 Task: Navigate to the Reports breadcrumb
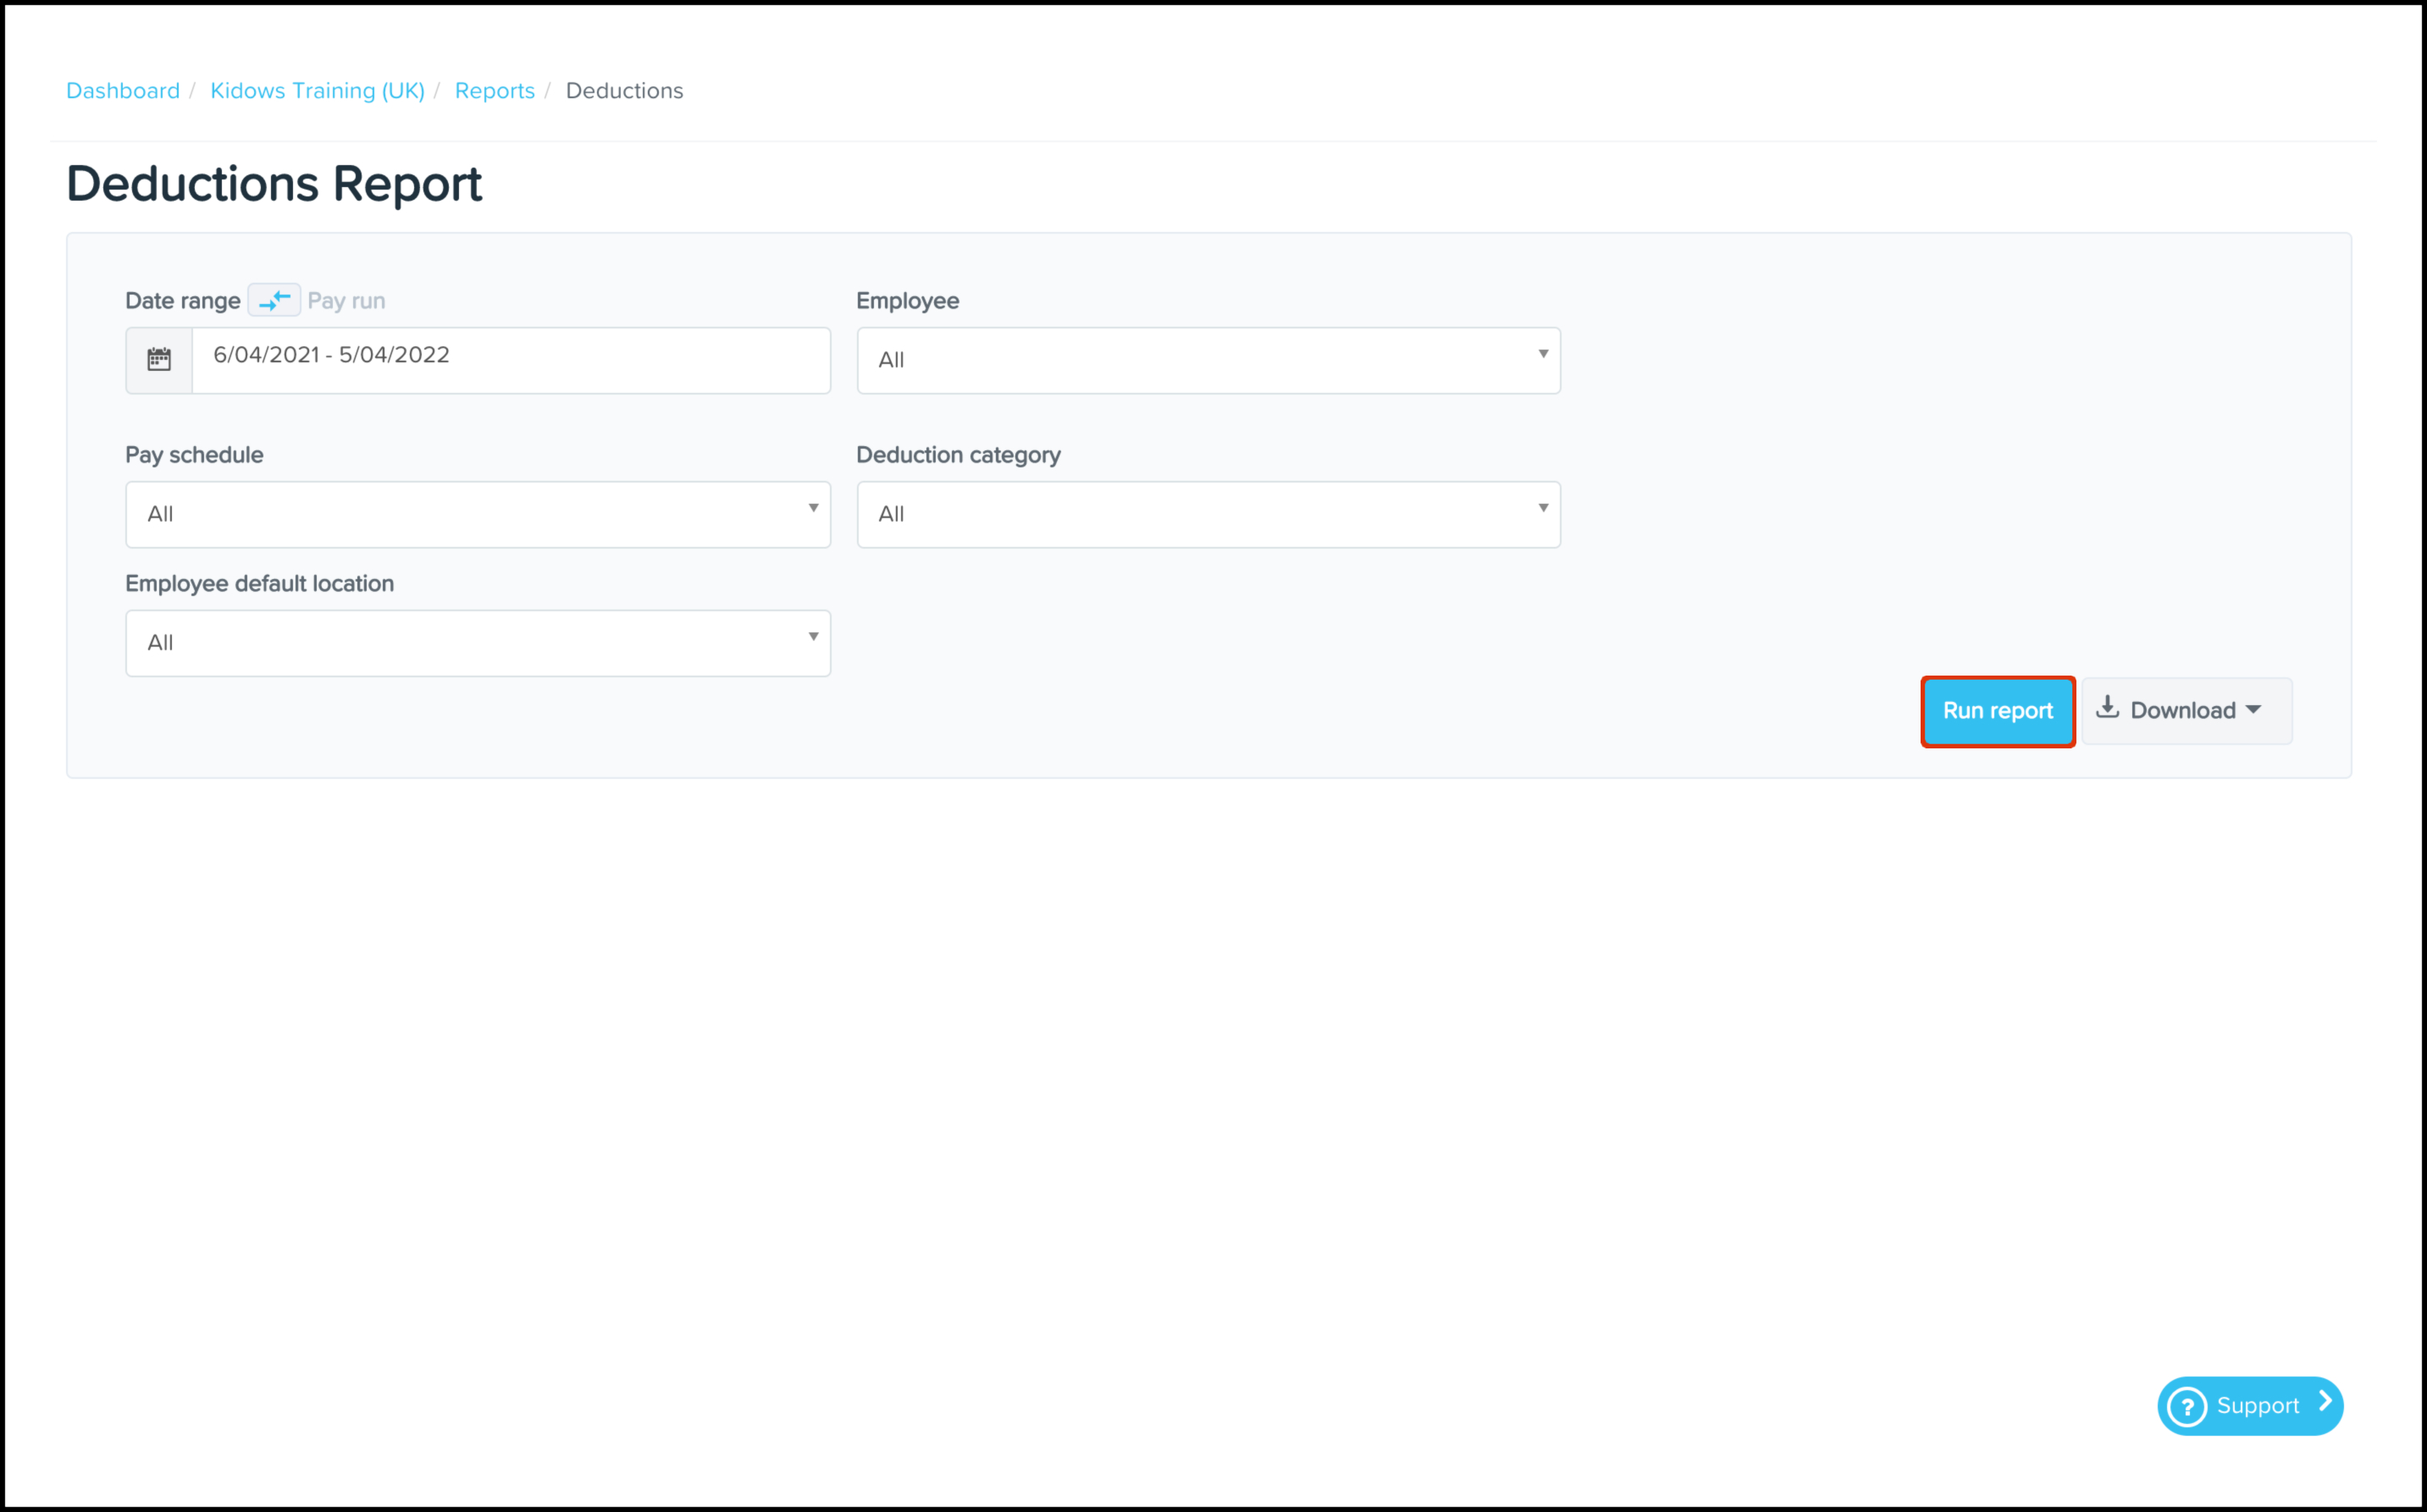click(494, 91)
